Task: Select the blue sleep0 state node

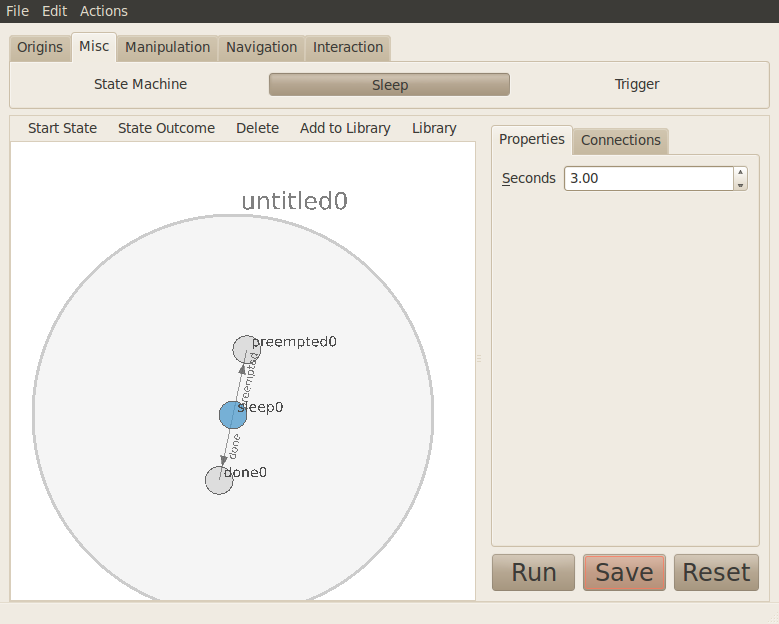Action: pyautogui.click(x=233, y=414)
